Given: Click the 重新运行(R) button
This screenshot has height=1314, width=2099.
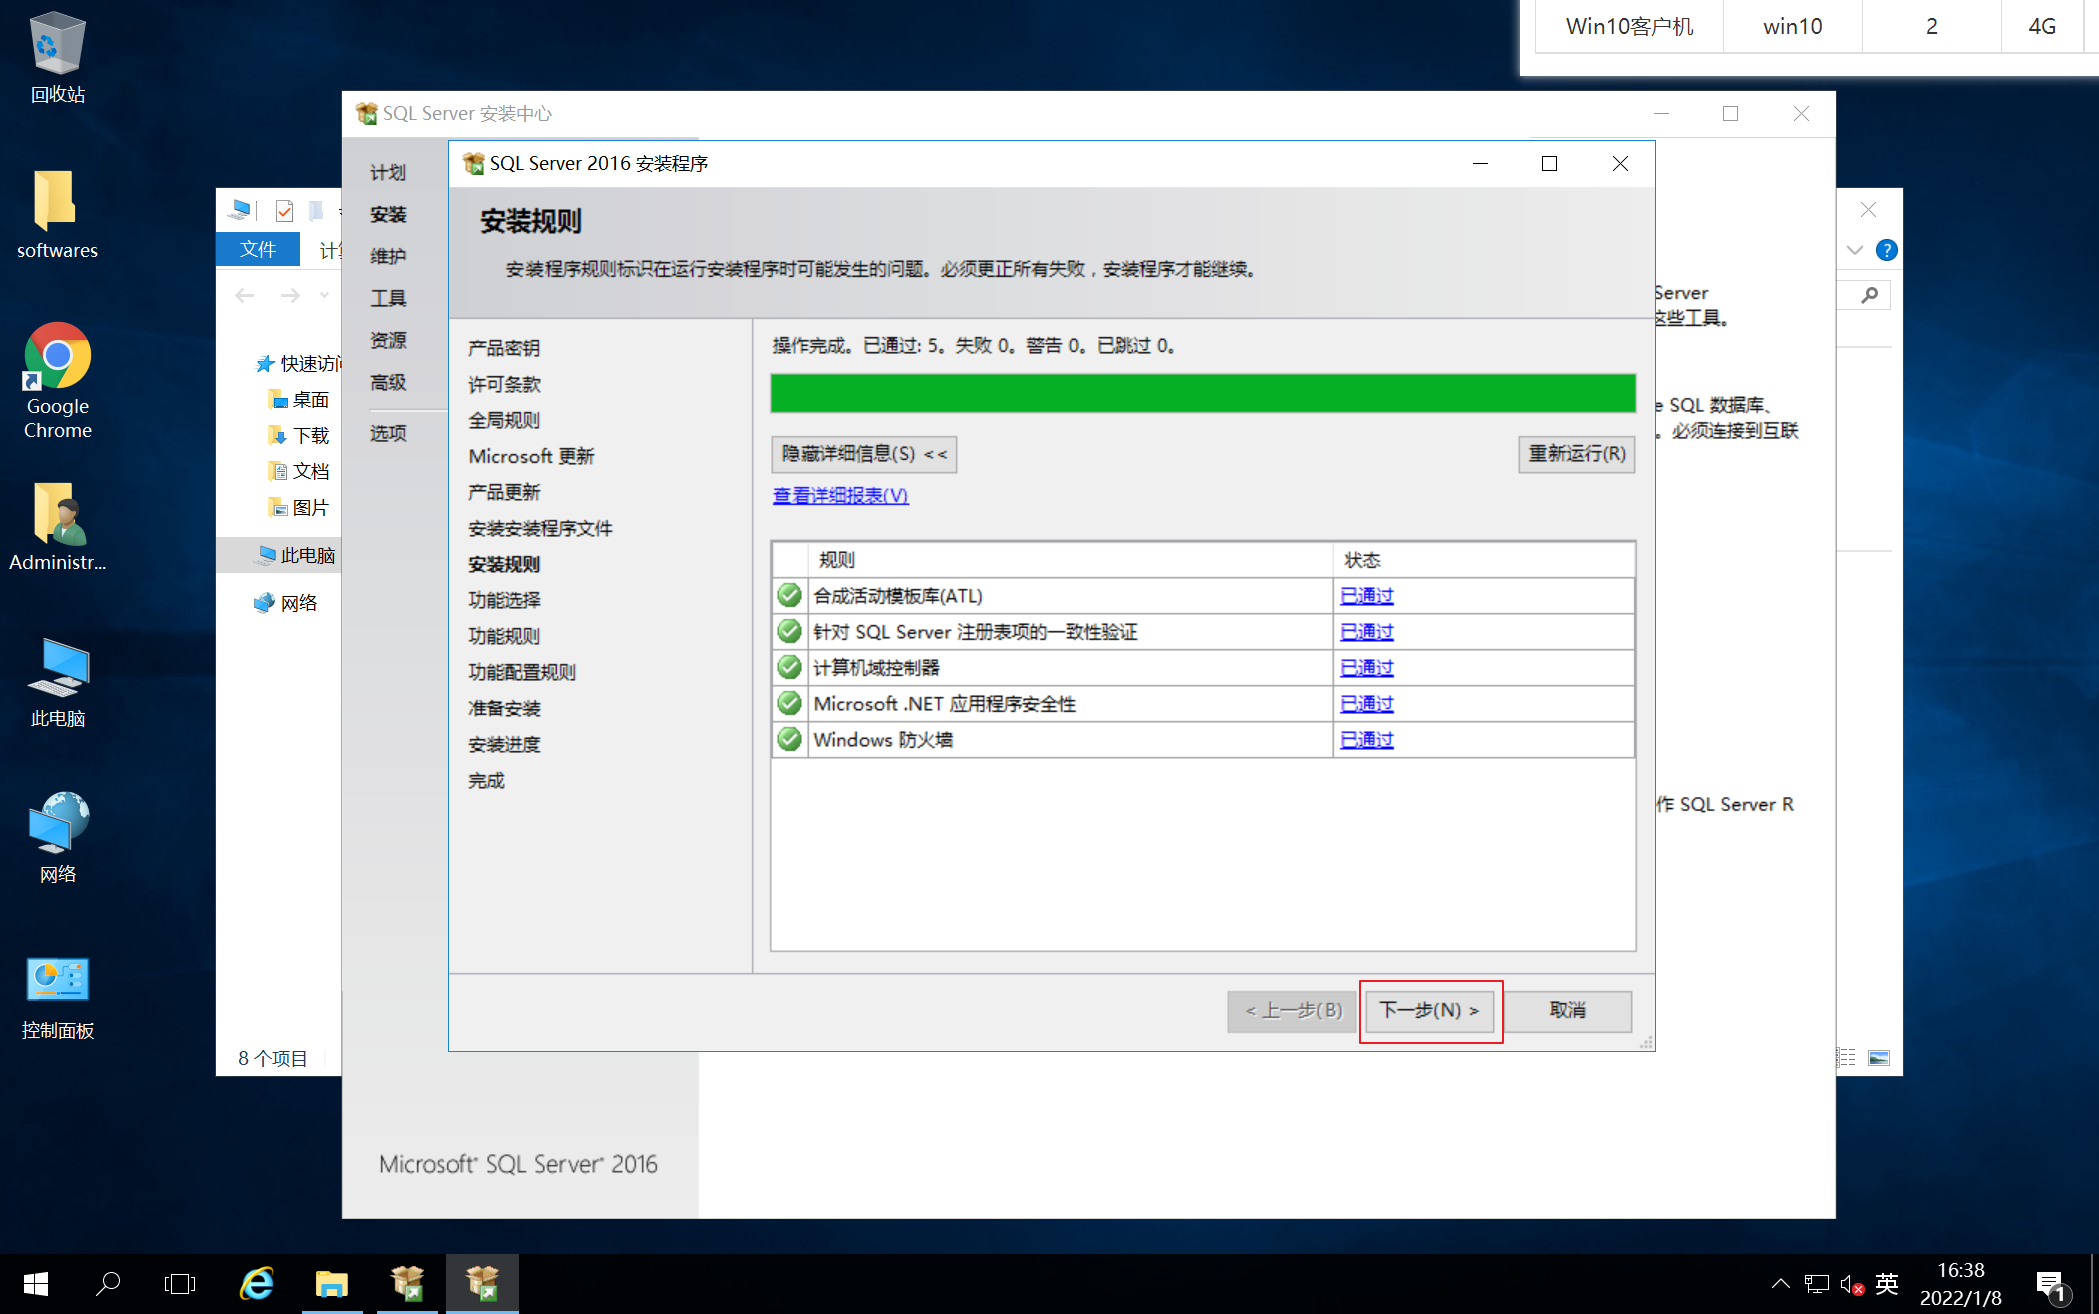Looking at the screenshot, I should point(1577,454).
